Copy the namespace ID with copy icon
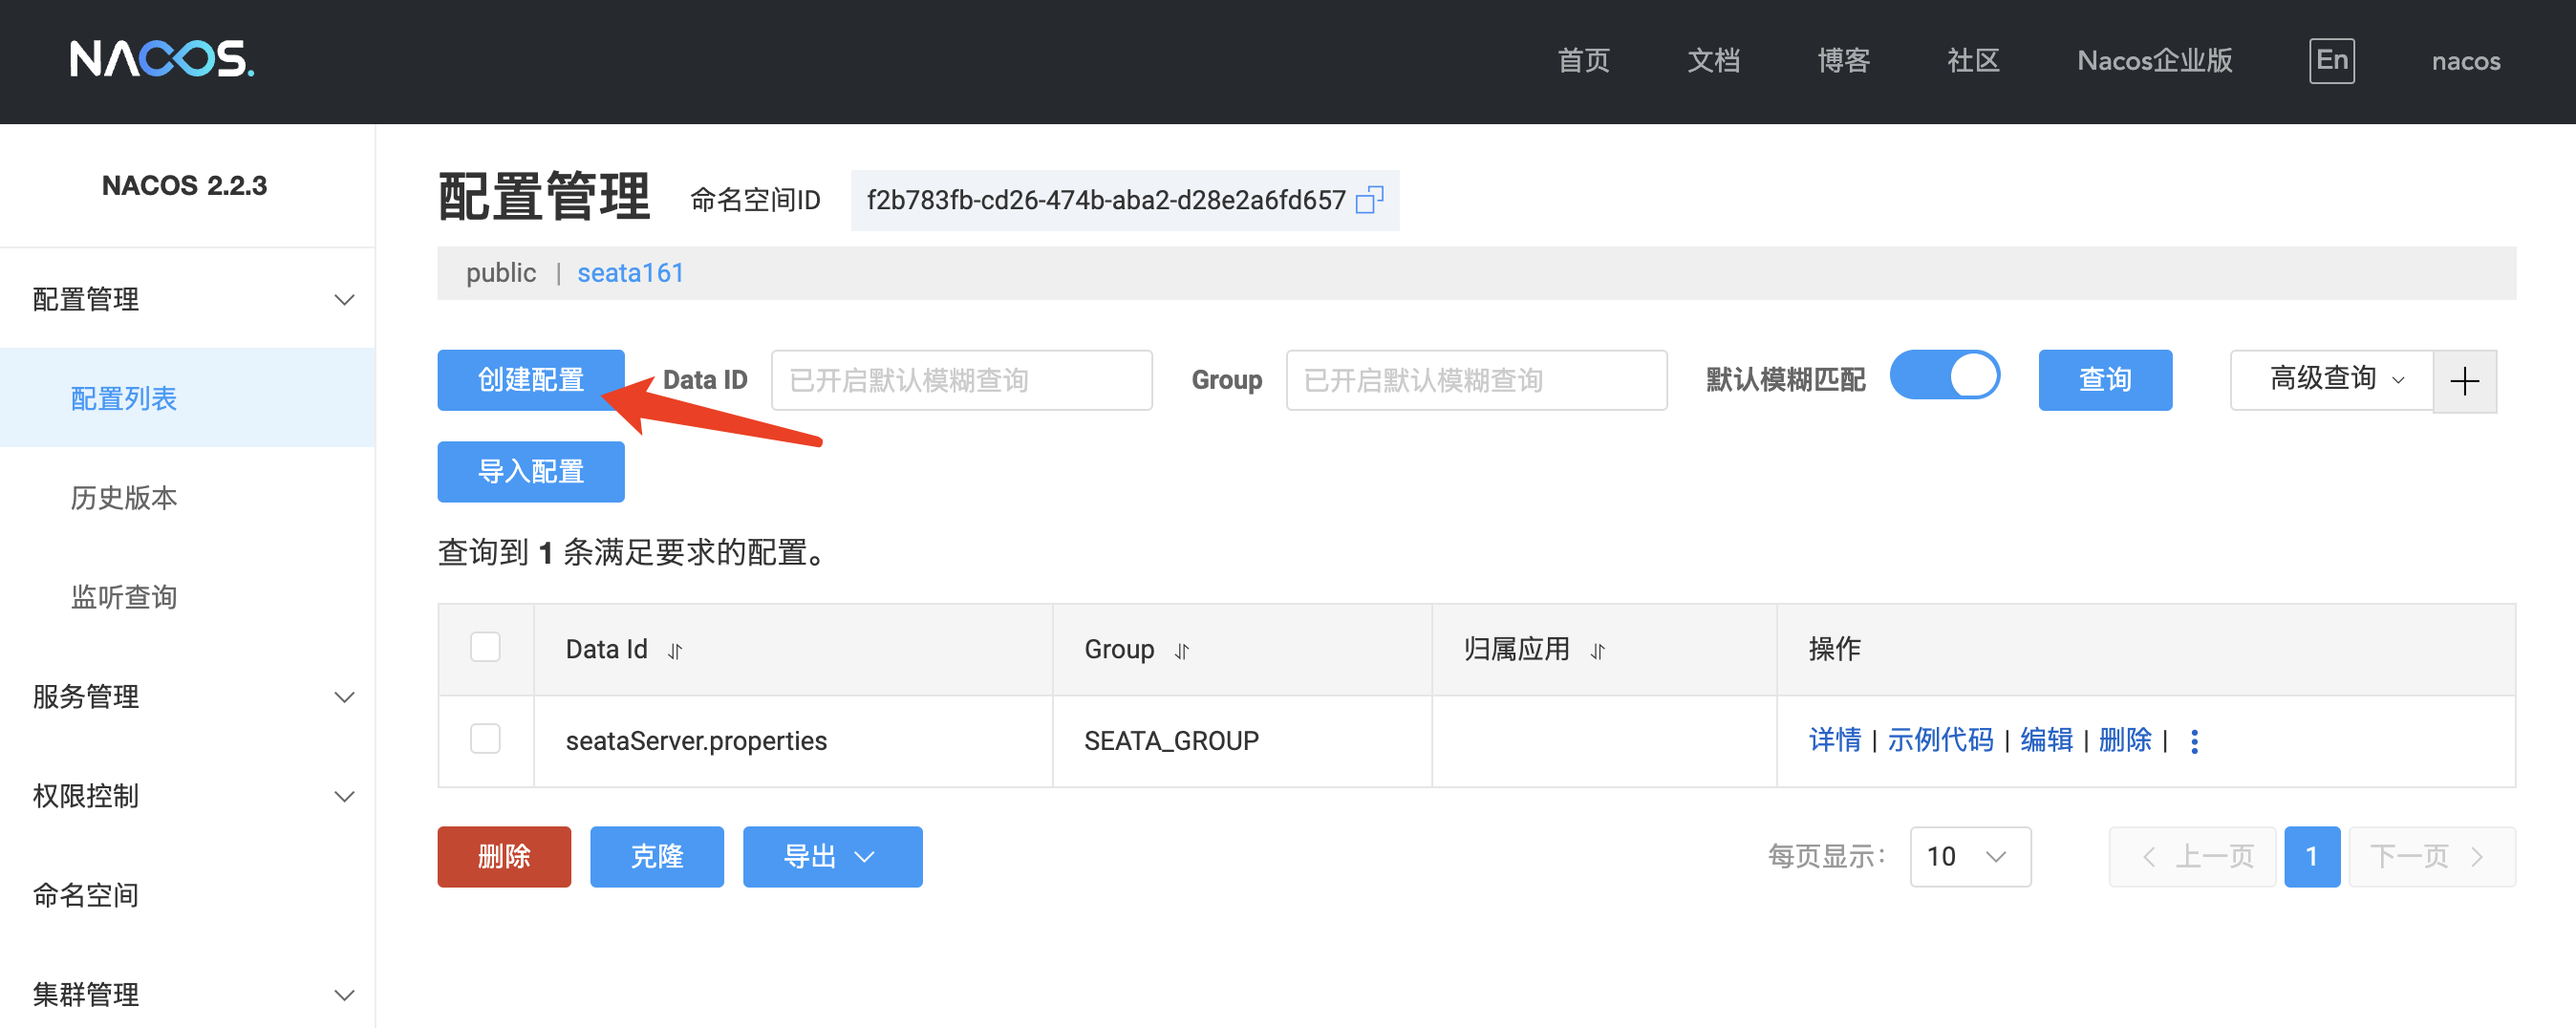 click(1369, 200)
